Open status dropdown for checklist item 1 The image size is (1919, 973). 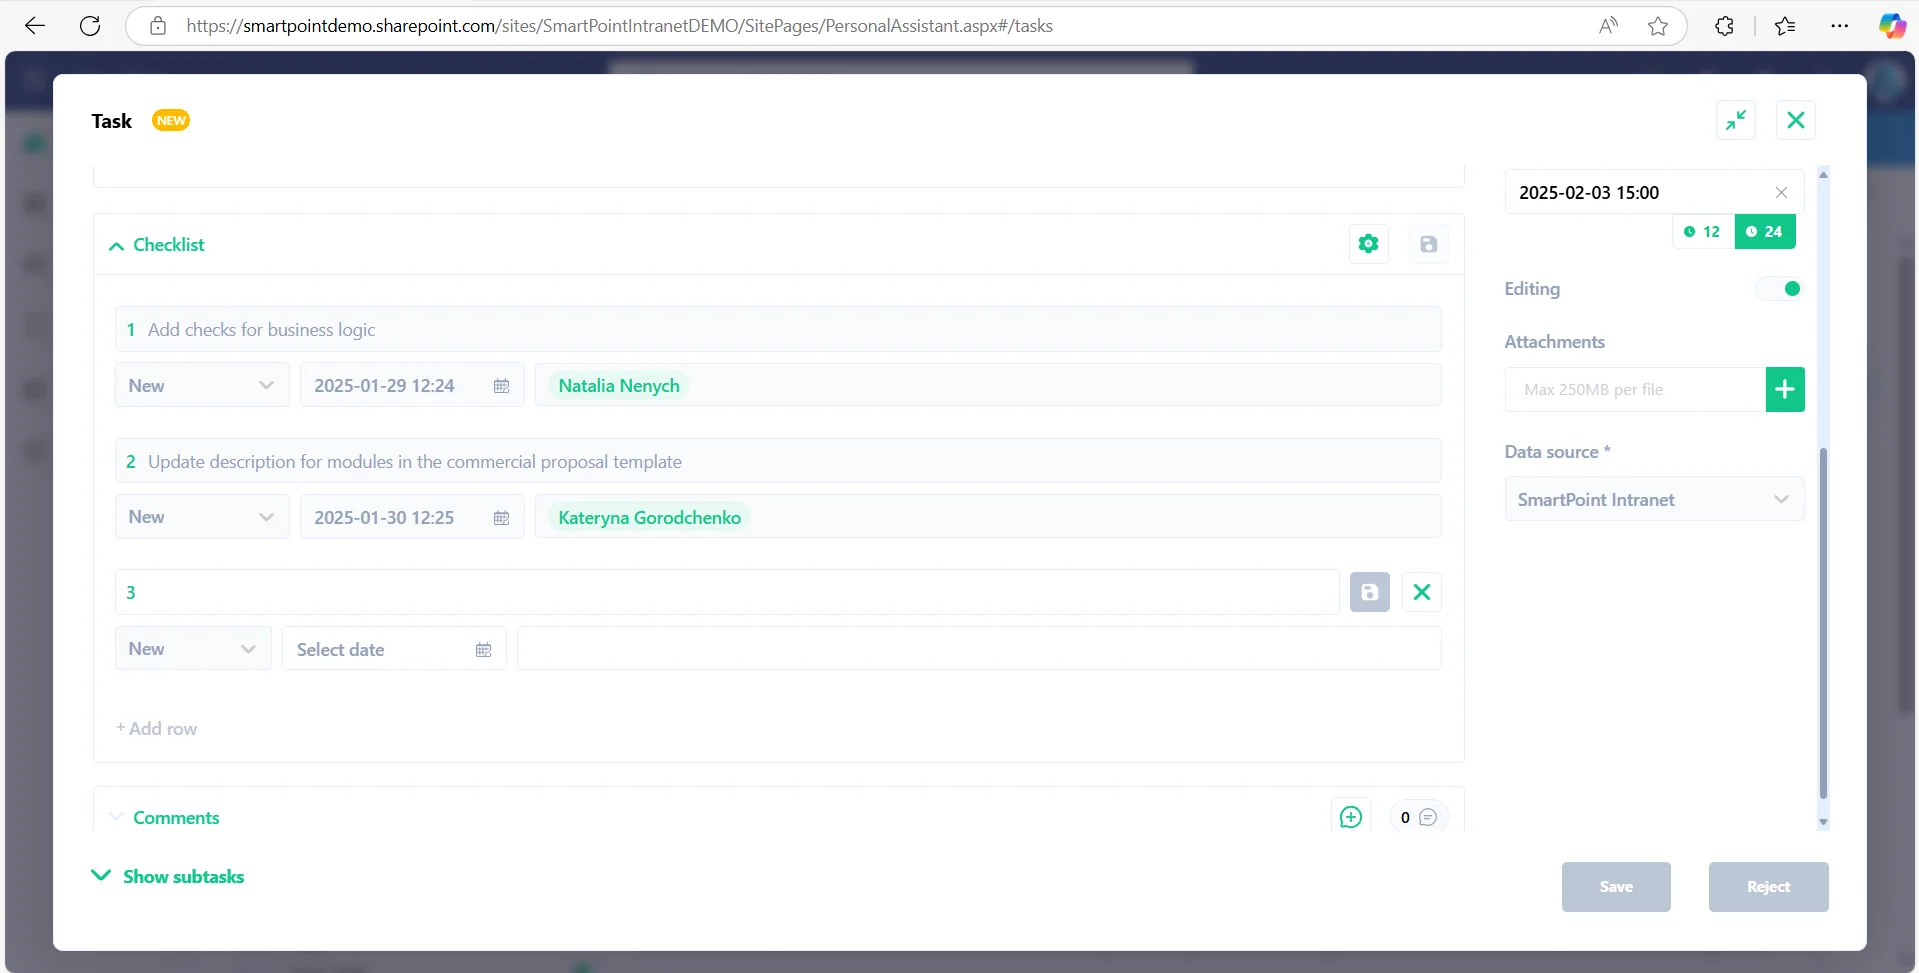(x=202, y=385)
